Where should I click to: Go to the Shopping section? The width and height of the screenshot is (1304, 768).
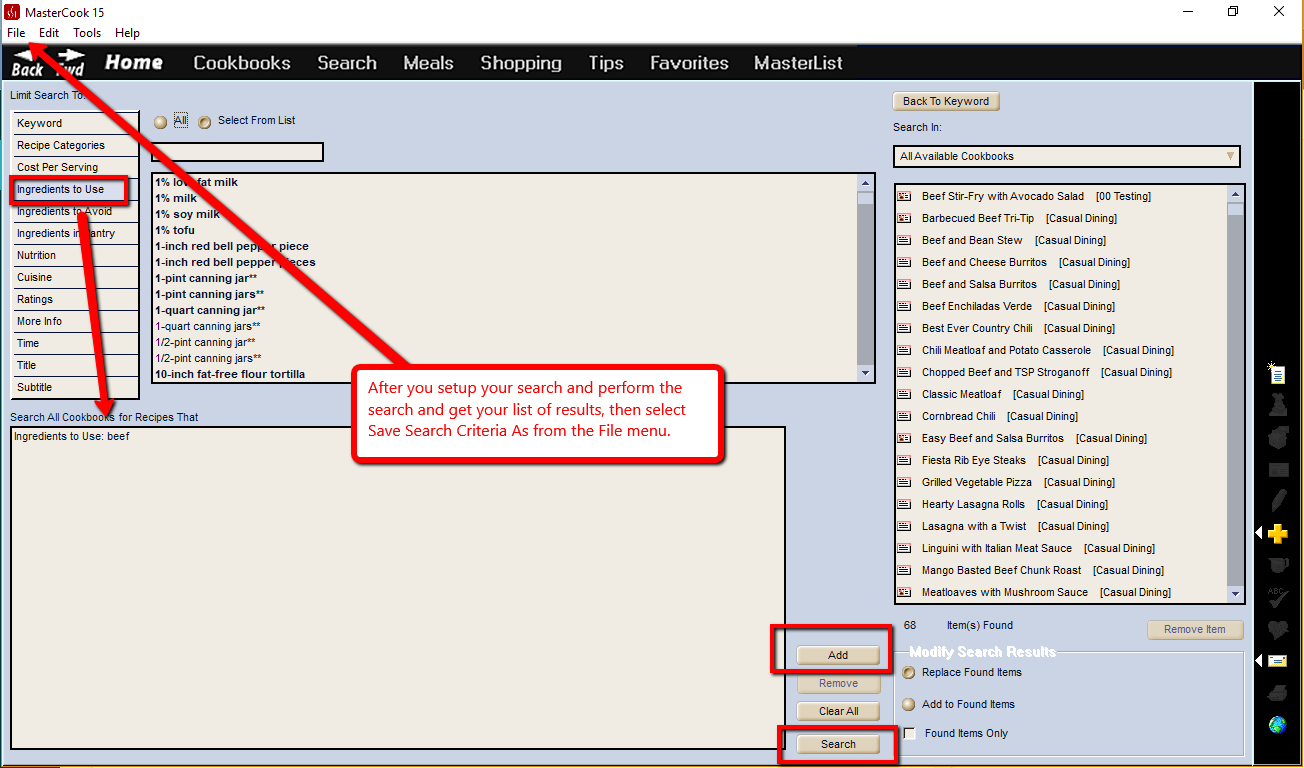tap(521, 63)
